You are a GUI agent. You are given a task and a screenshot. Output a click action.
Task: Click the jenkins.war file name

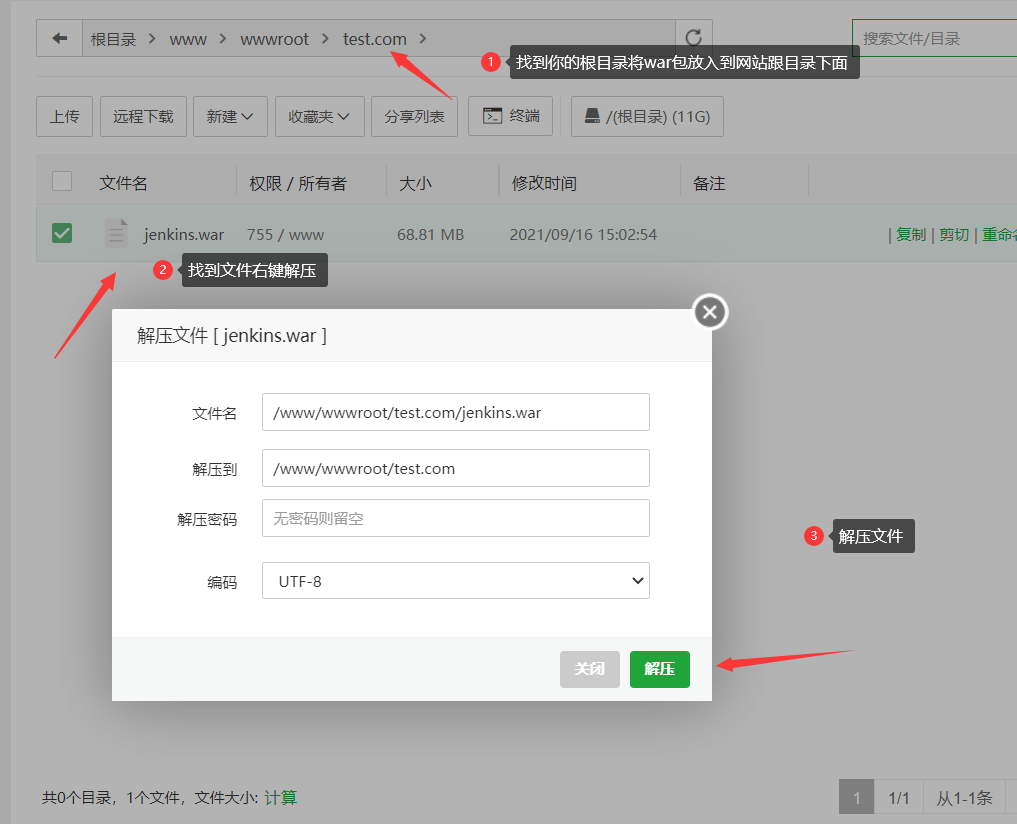click(184, 234)
